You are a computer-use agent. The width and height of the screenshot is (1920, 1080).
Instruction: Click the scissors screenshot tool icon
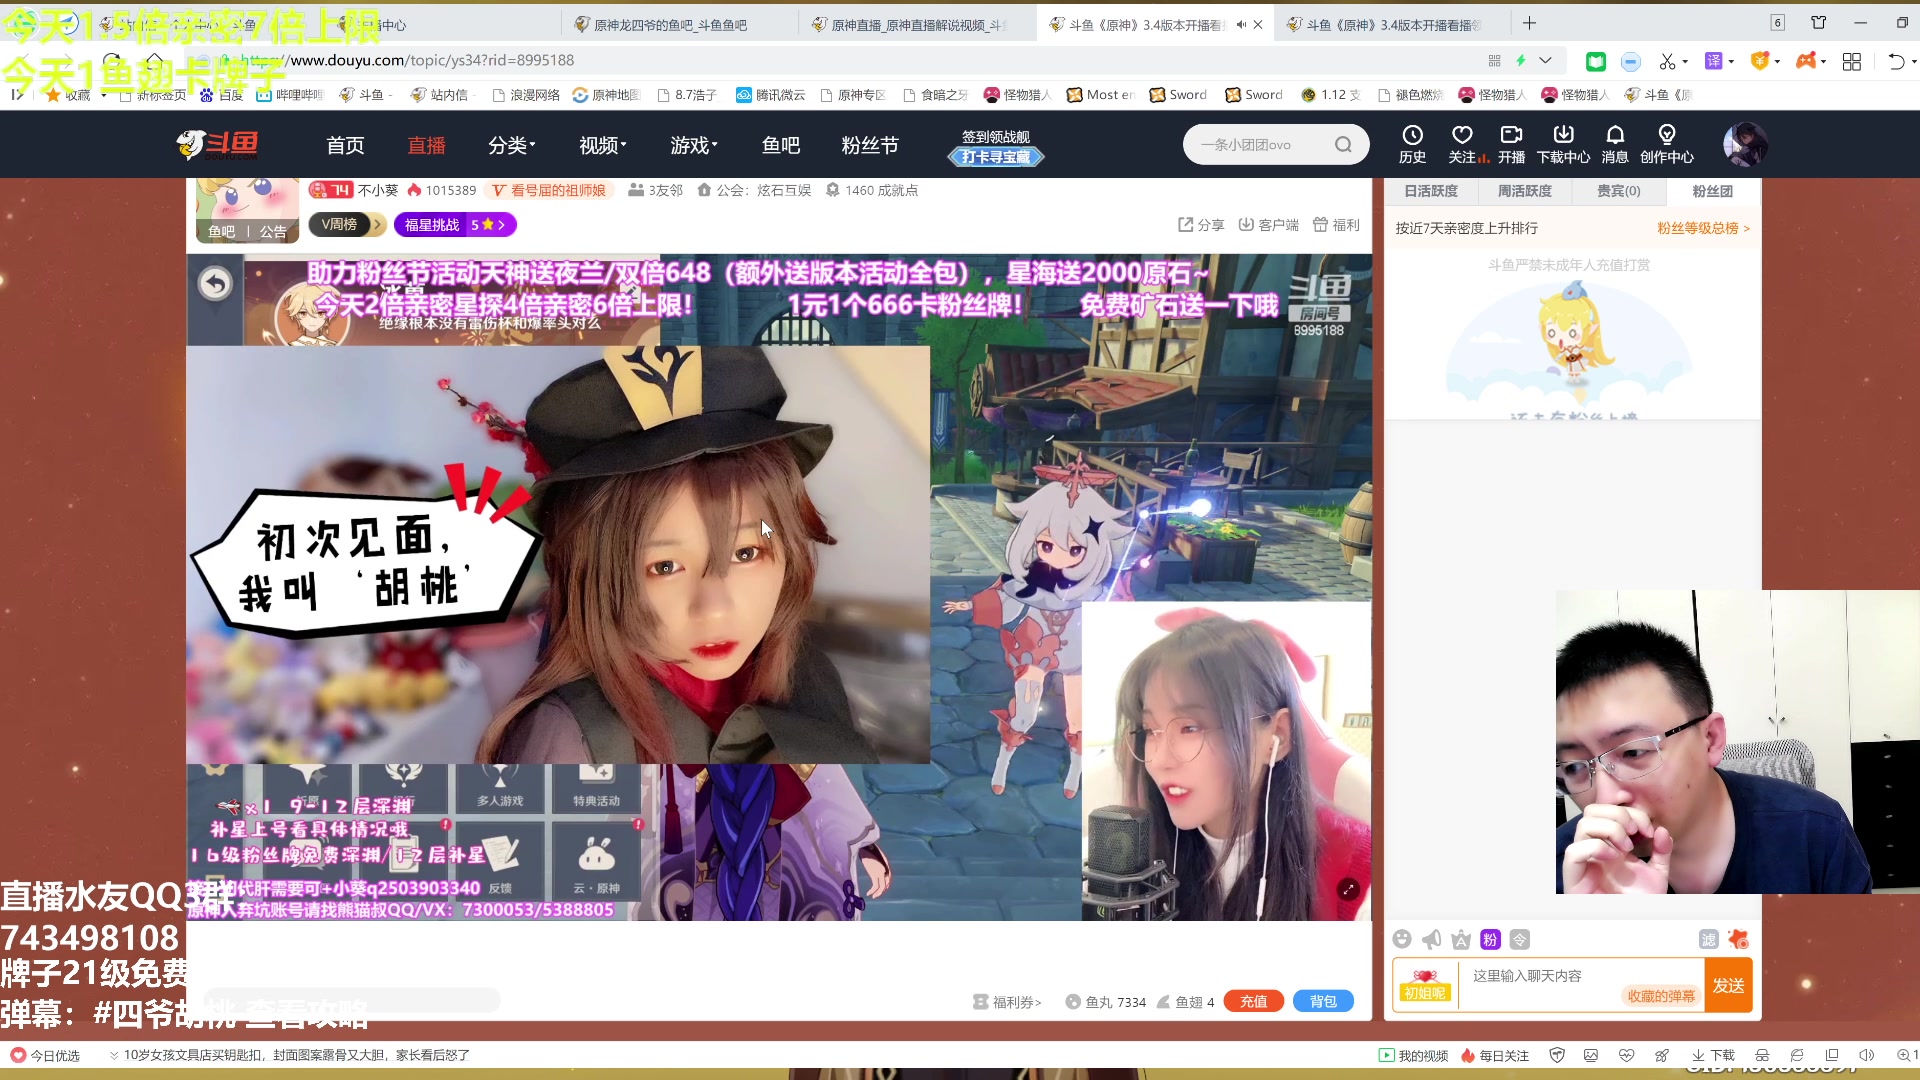[x=1667, y=62]
